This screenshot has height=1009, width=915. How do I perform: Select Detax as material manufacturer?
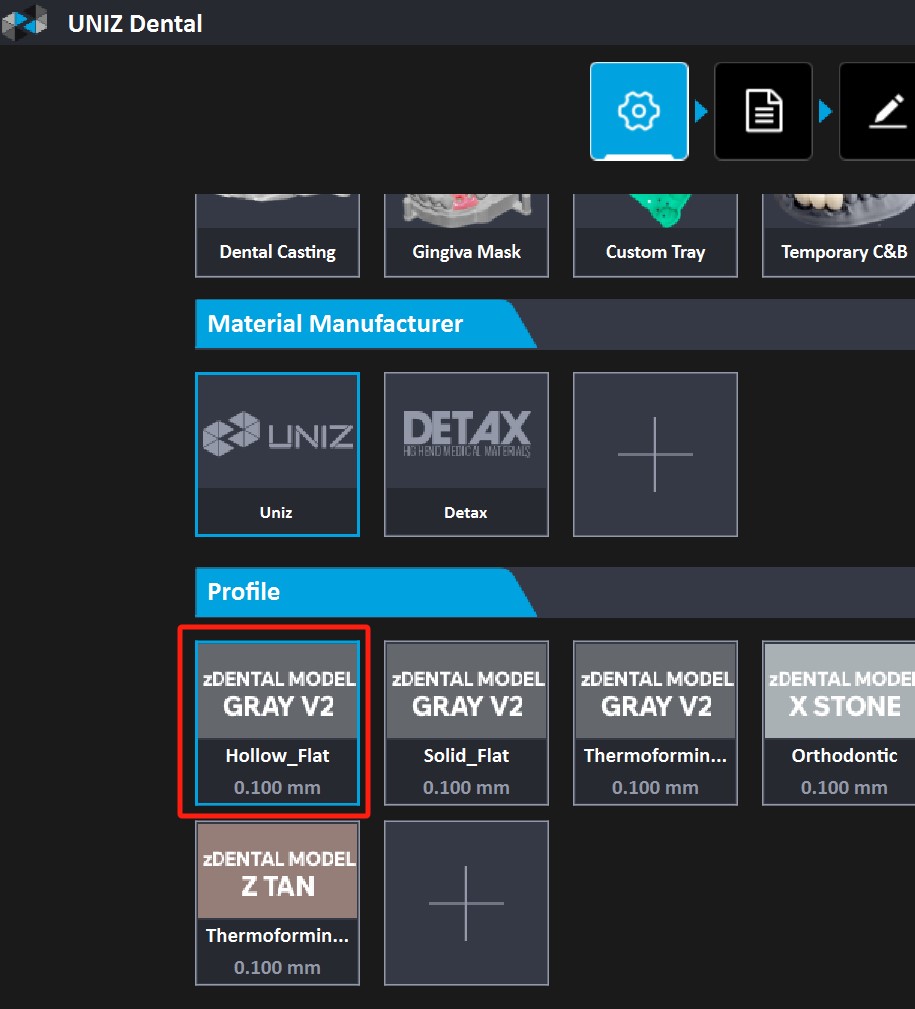point(467,454)
